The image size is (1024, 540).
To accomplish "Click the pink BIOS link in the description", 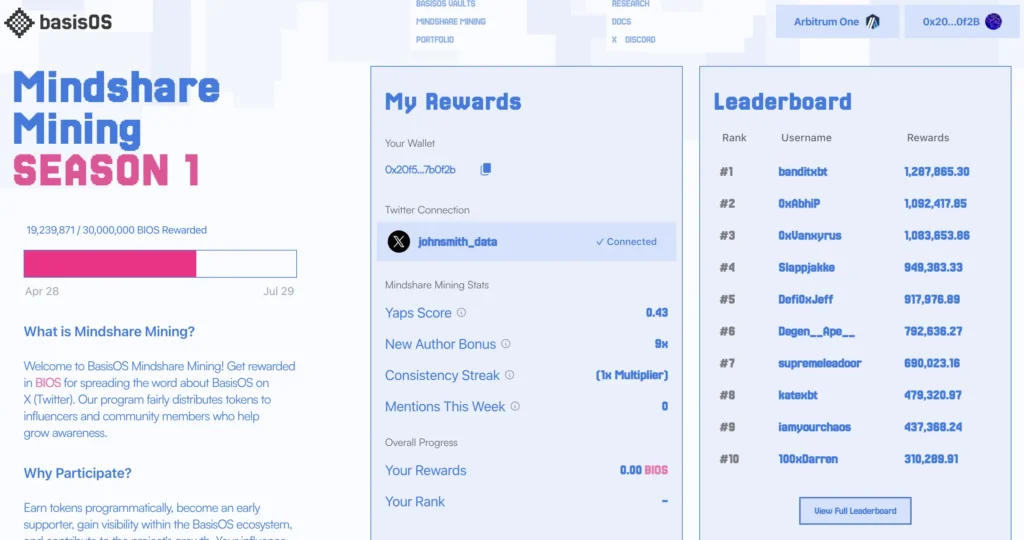I will pos(48,383).
